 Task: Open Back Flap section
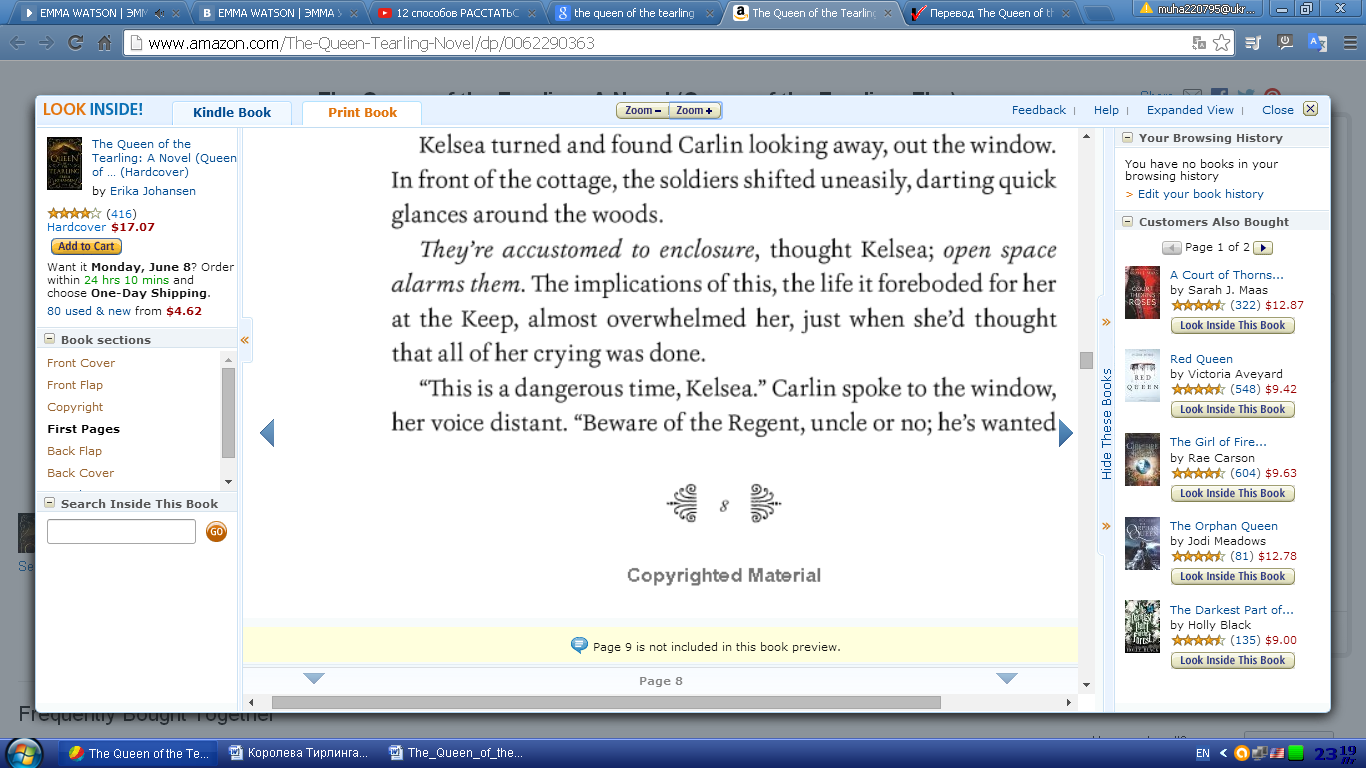[75, 451]
